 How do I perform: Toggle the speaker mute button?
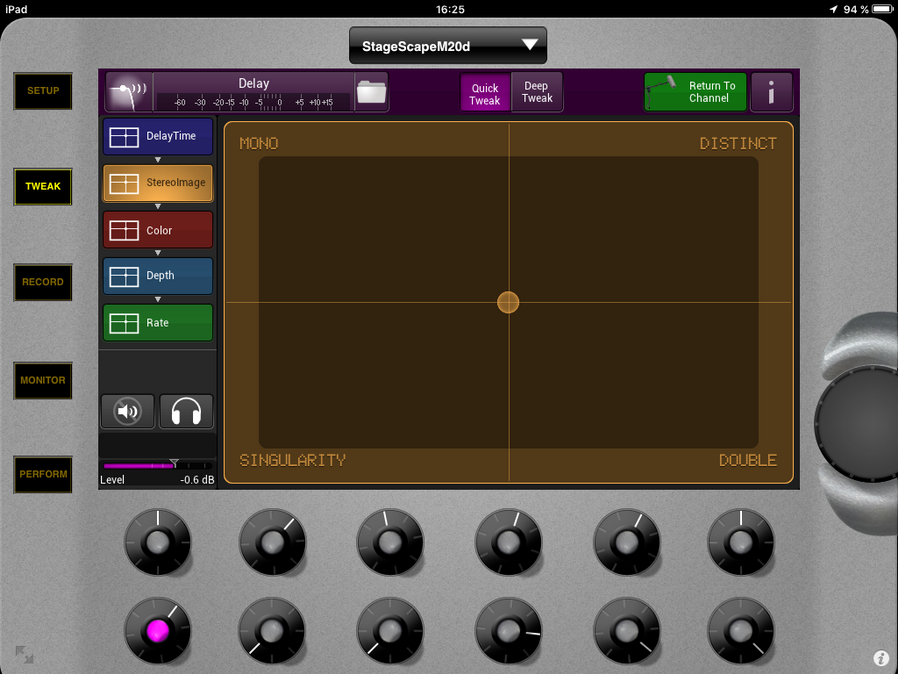(128, 411)
